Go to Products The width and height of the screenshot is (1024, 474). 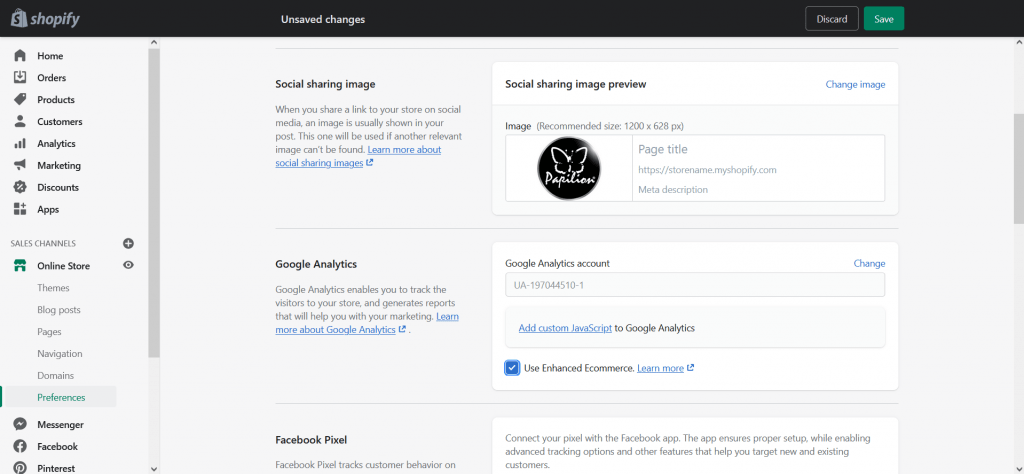(x=56, y=100)
